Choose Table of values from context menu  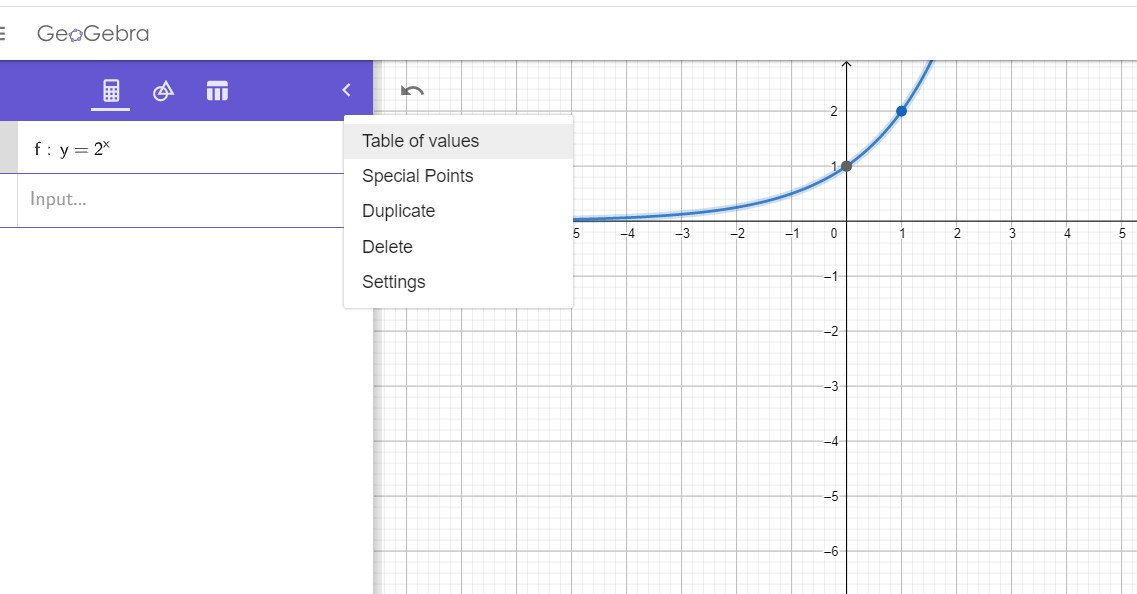pyautogui.click(x=421, y=141)
